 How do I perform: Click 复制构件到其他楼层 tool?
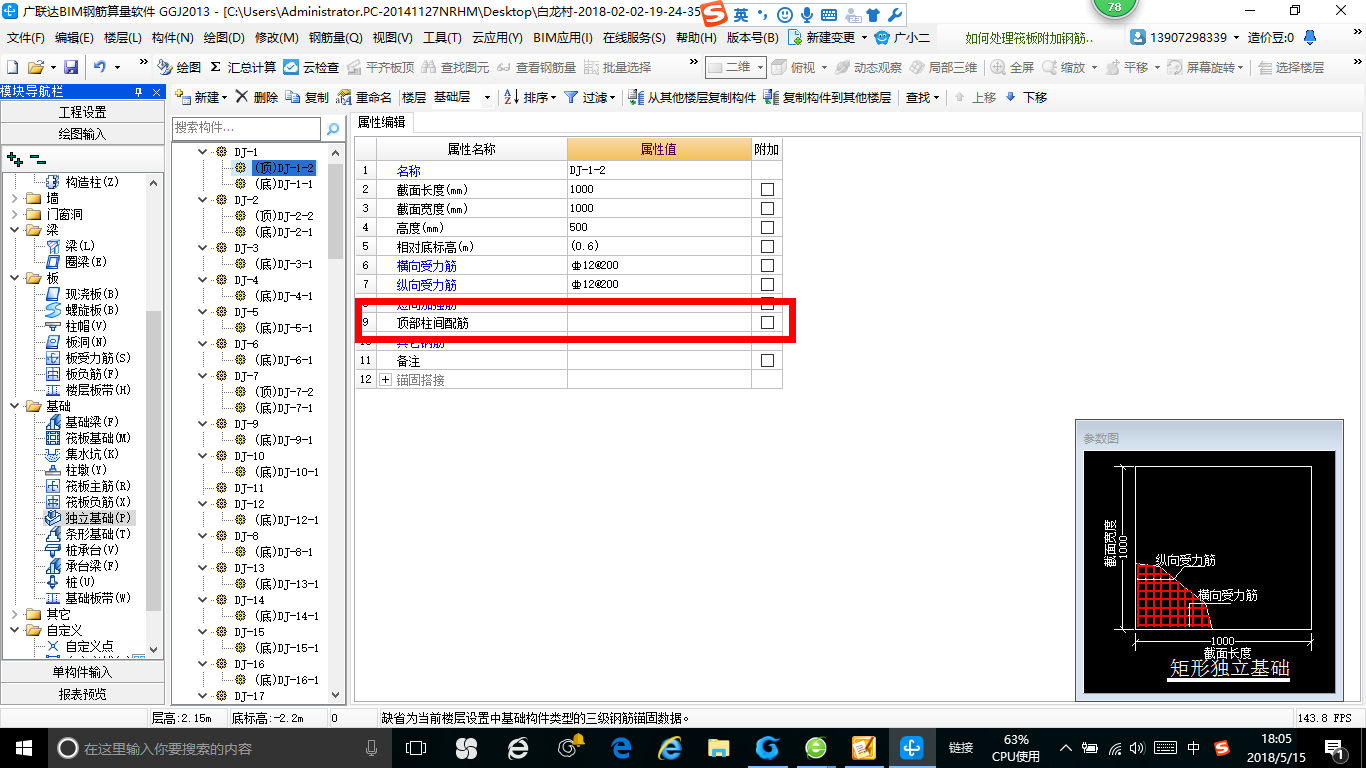tap(827, 97)
